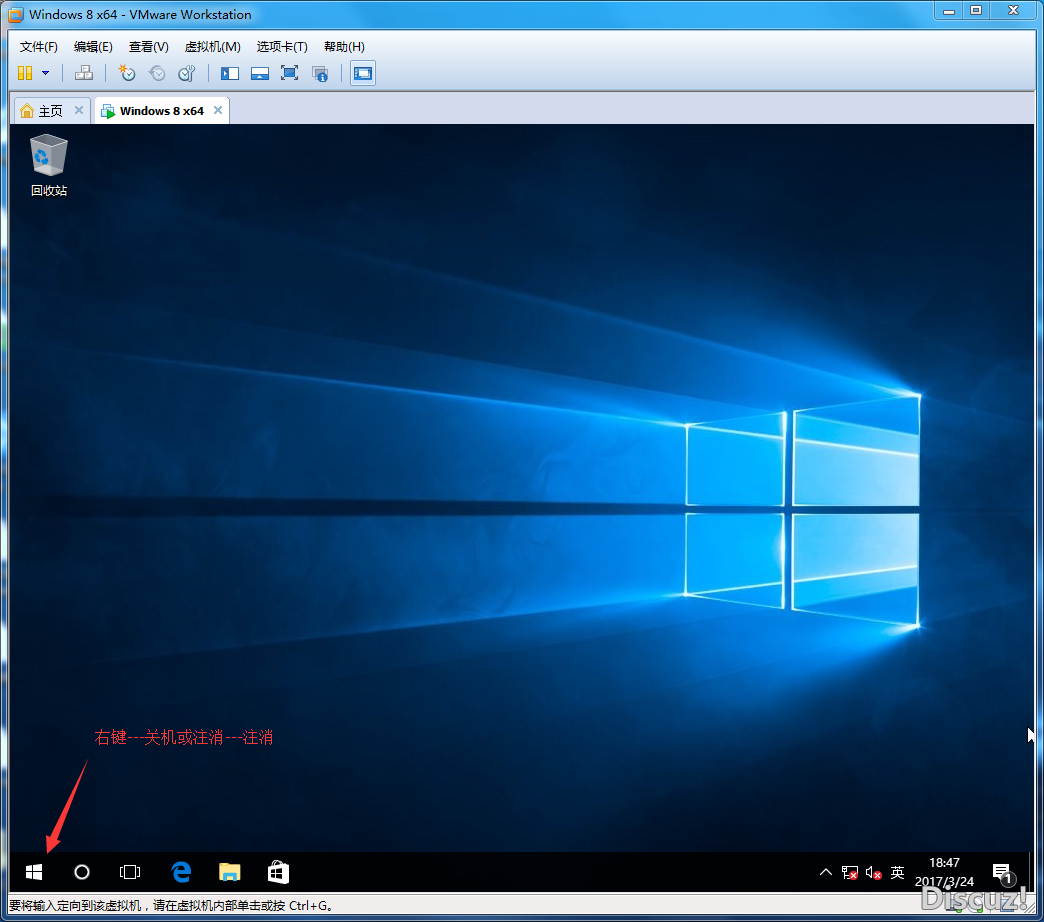Launch Microsoft Edge from the guest taskbar
This screenshot has width=1044, height=922.
tap(181, 872)
